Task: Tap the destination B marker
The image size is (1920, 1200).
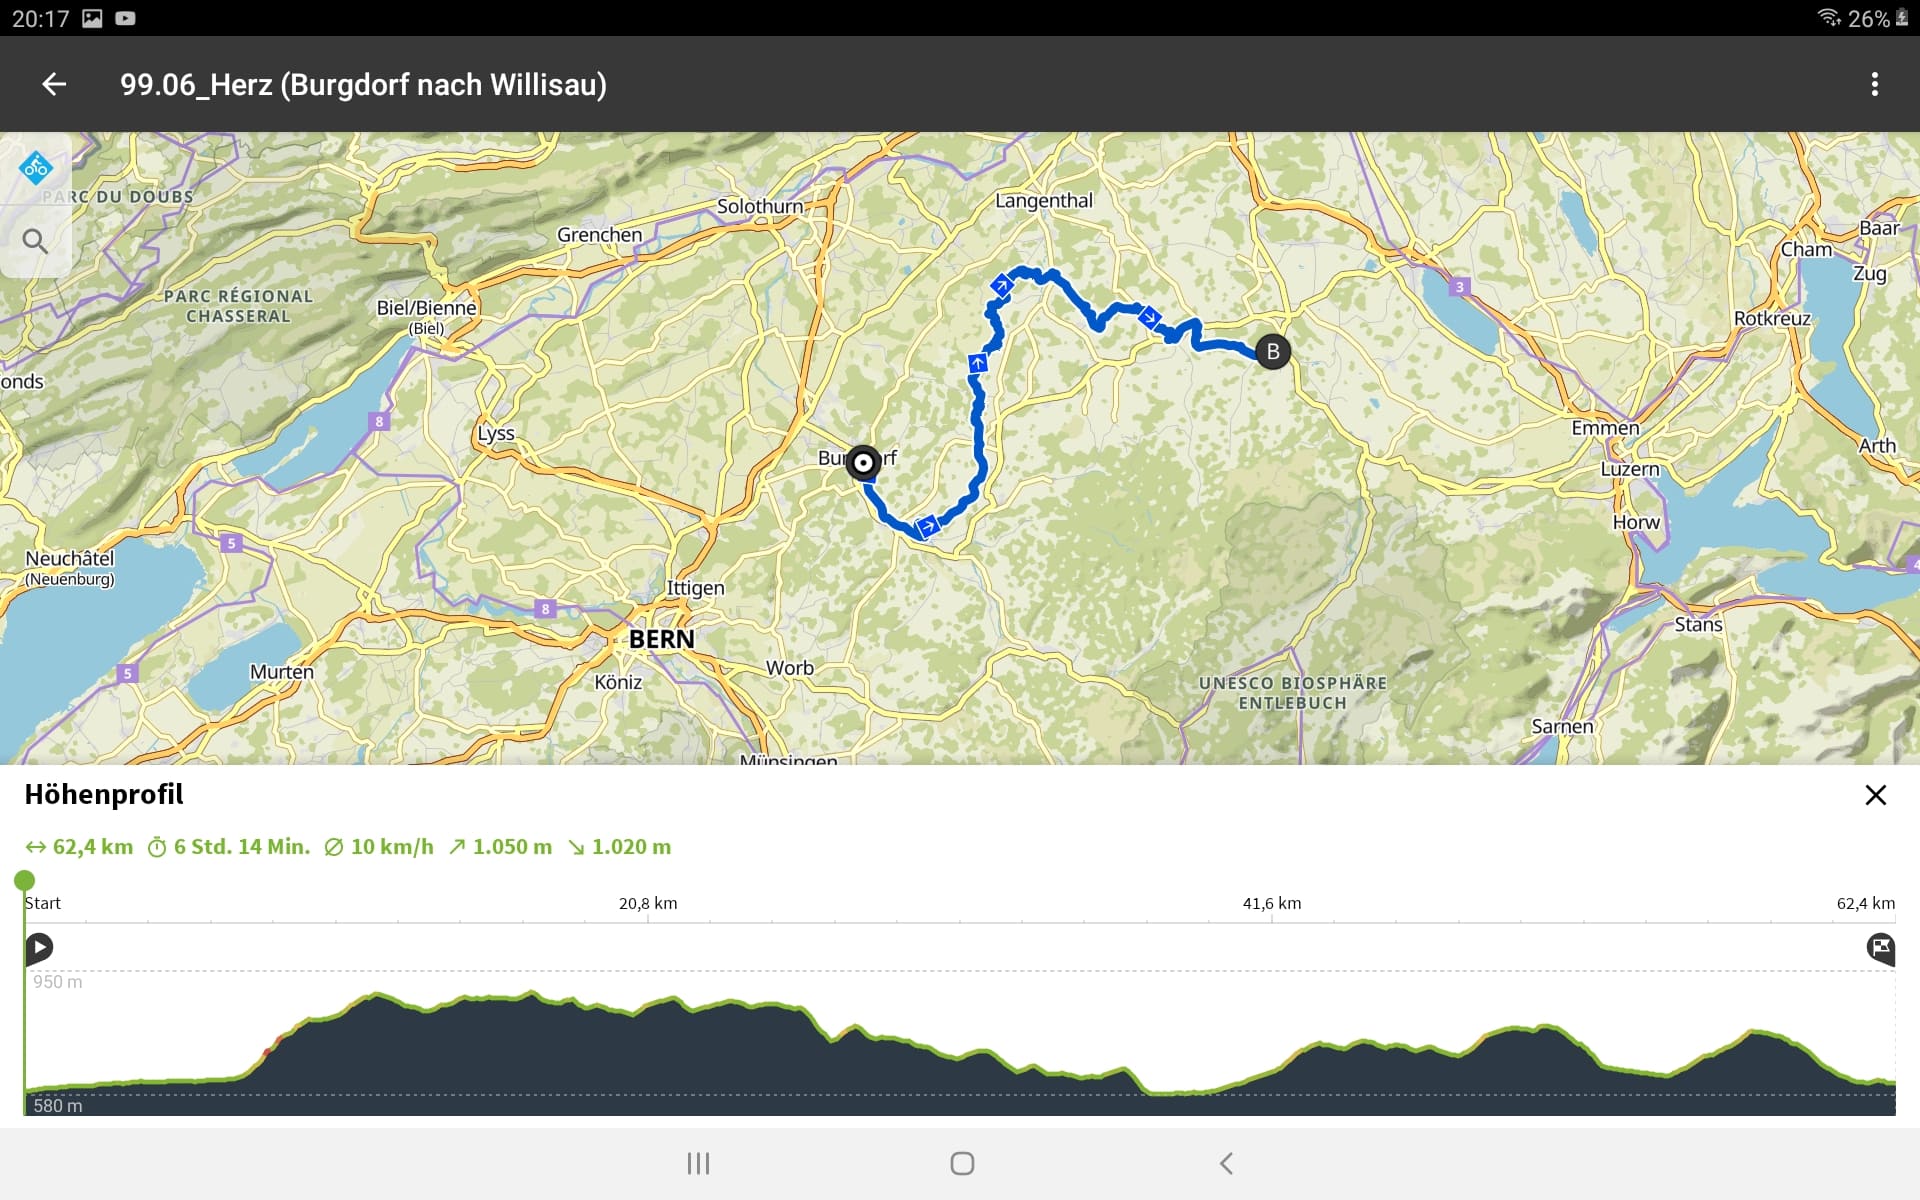Action: click(1272, 352)
